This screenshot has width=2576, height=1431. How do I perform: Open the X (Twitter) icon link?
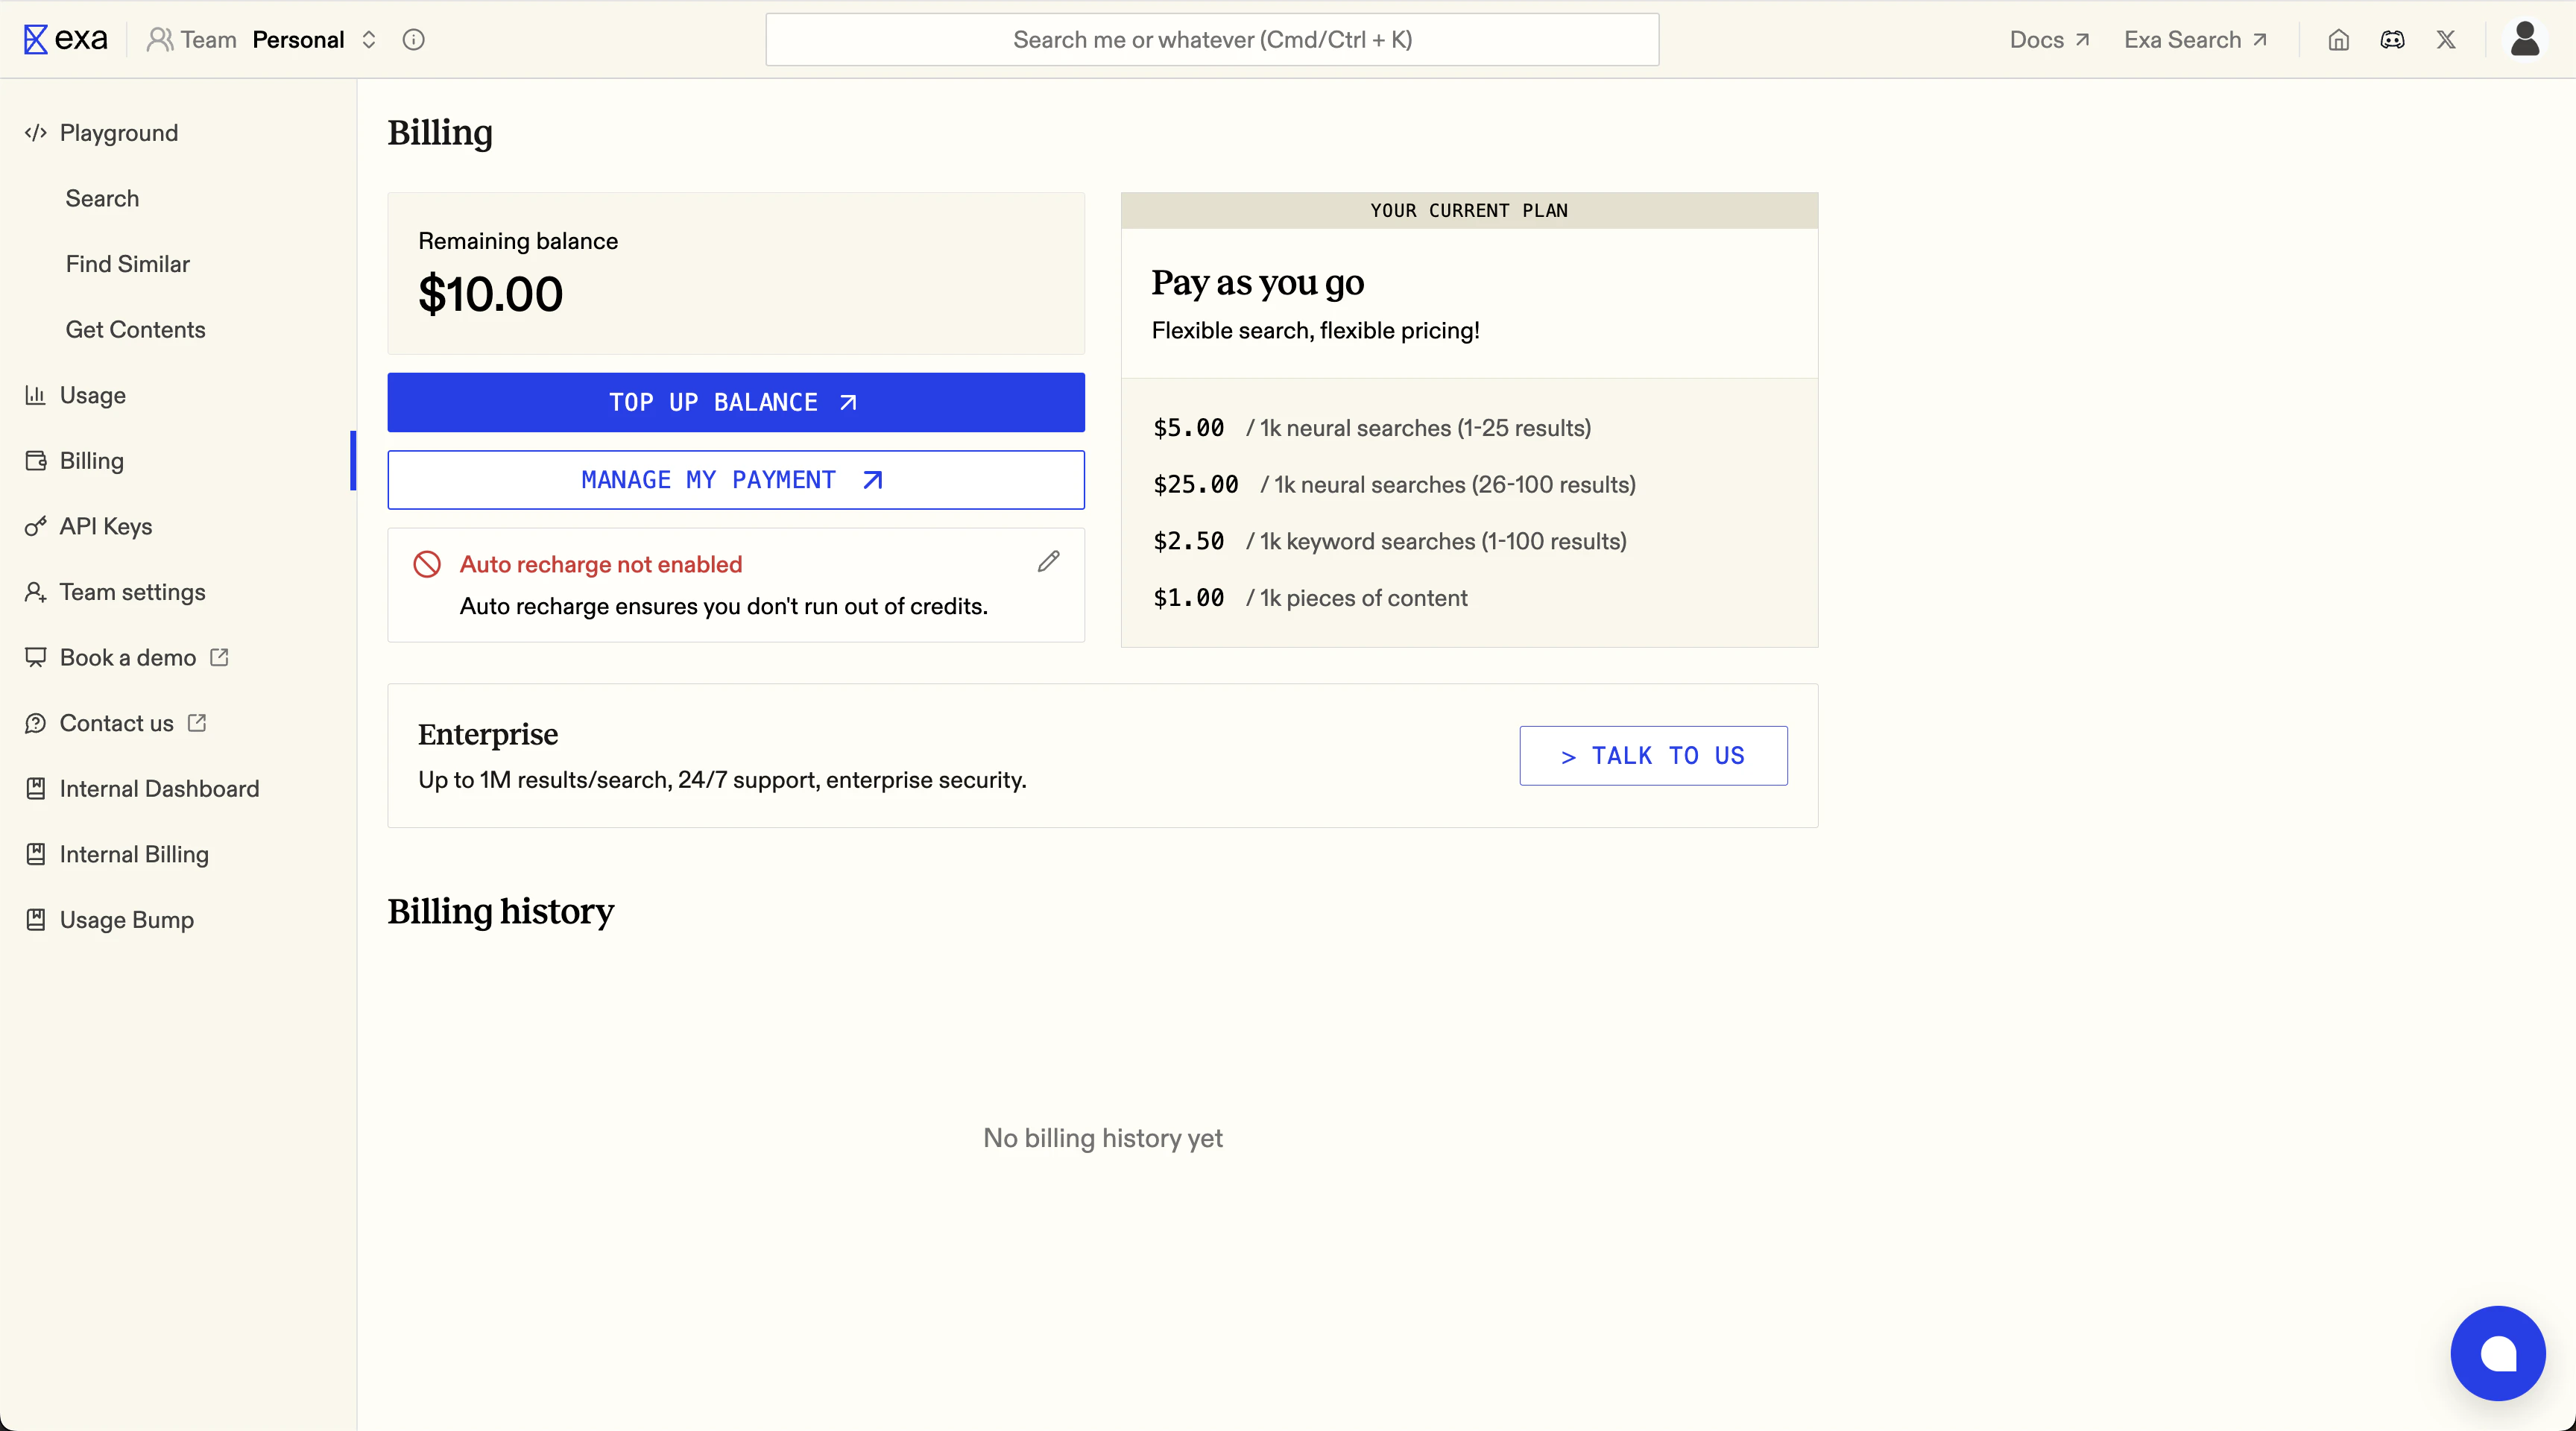(x=2446, y=40)
